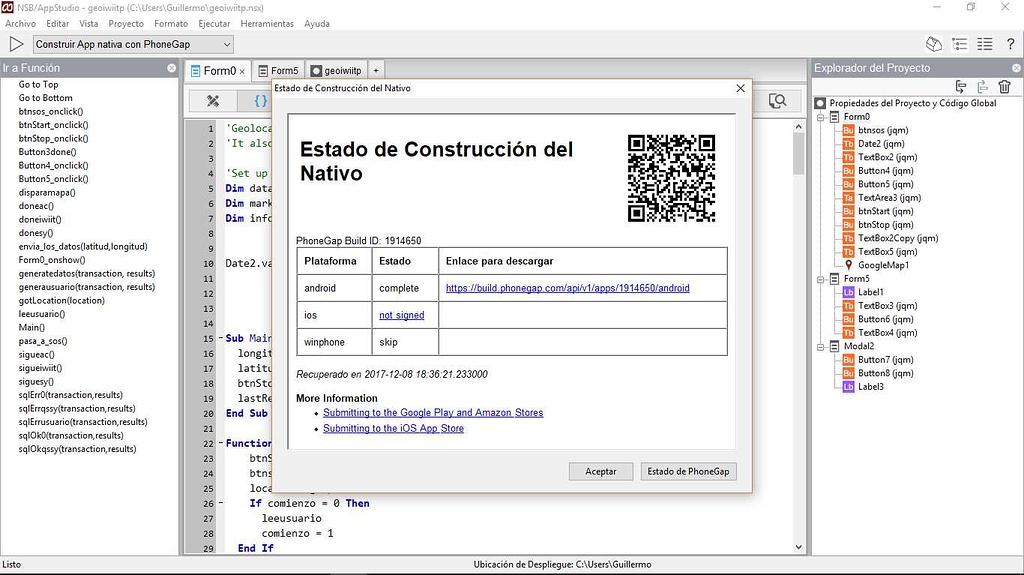Image resolution: width=1024 pixels, height=575 pixels.
Task: Collapse the Form0 tree node
Action: pos(821,117)
